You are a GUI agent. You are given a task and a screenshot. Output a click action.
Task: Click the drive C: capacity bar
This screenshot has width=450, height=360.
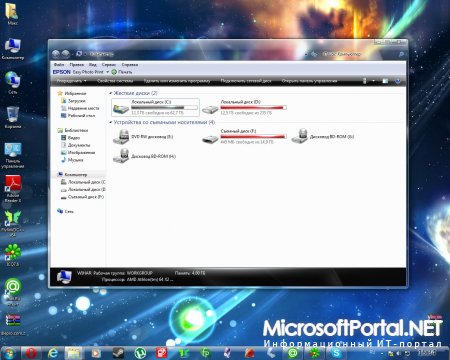click(164, 107)
